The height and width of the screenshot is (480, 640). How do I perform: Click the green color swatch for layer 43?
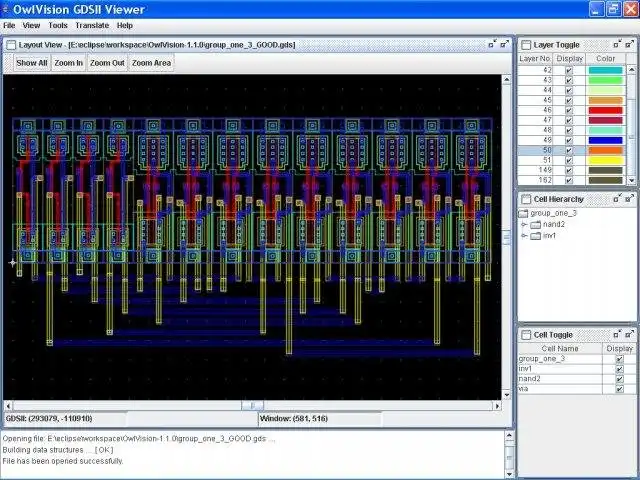(605, 80)
